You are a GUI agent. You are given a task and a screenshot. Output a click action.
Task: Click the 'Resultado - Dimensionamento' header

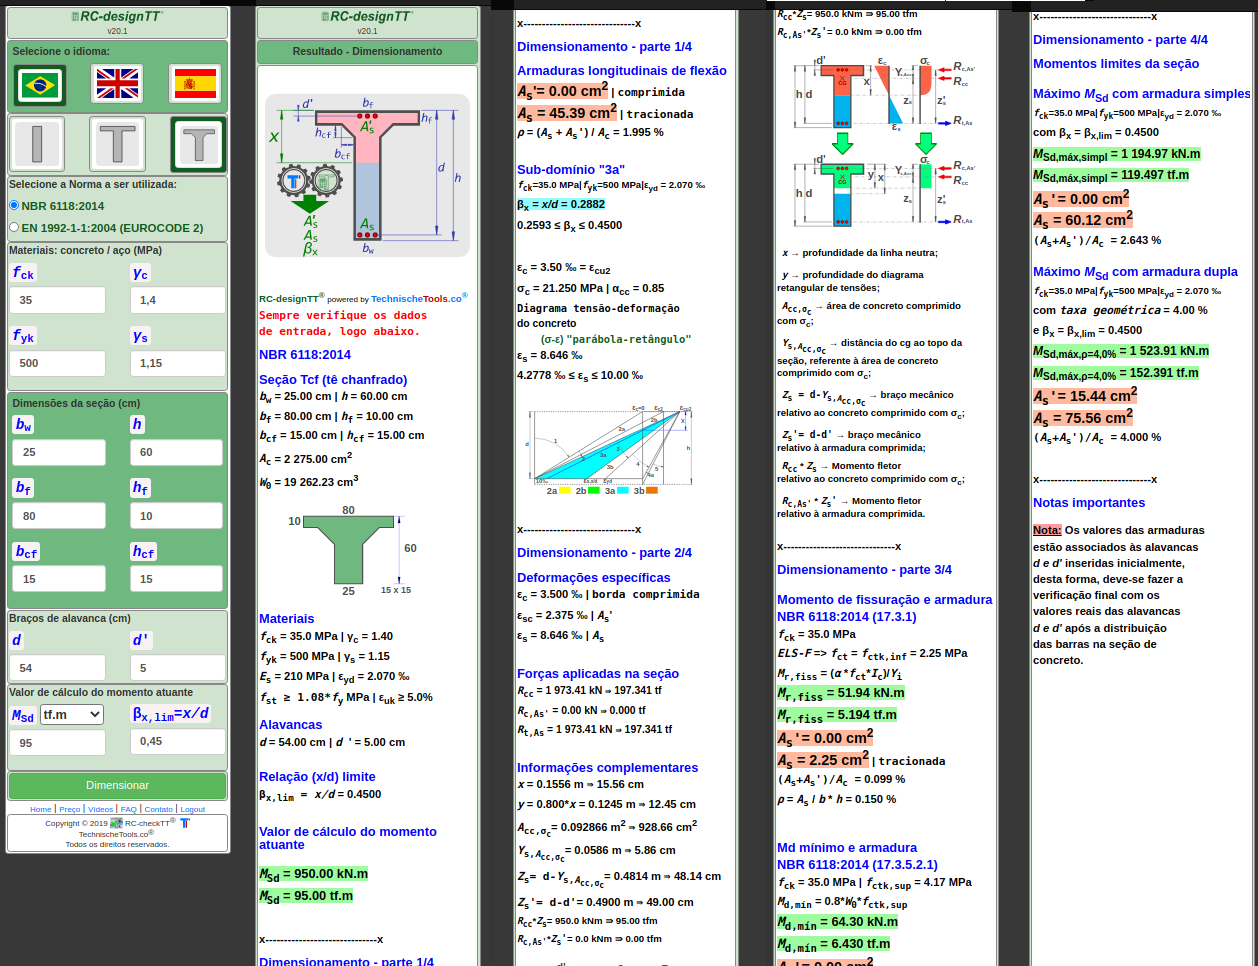click(x=367, y=51)
